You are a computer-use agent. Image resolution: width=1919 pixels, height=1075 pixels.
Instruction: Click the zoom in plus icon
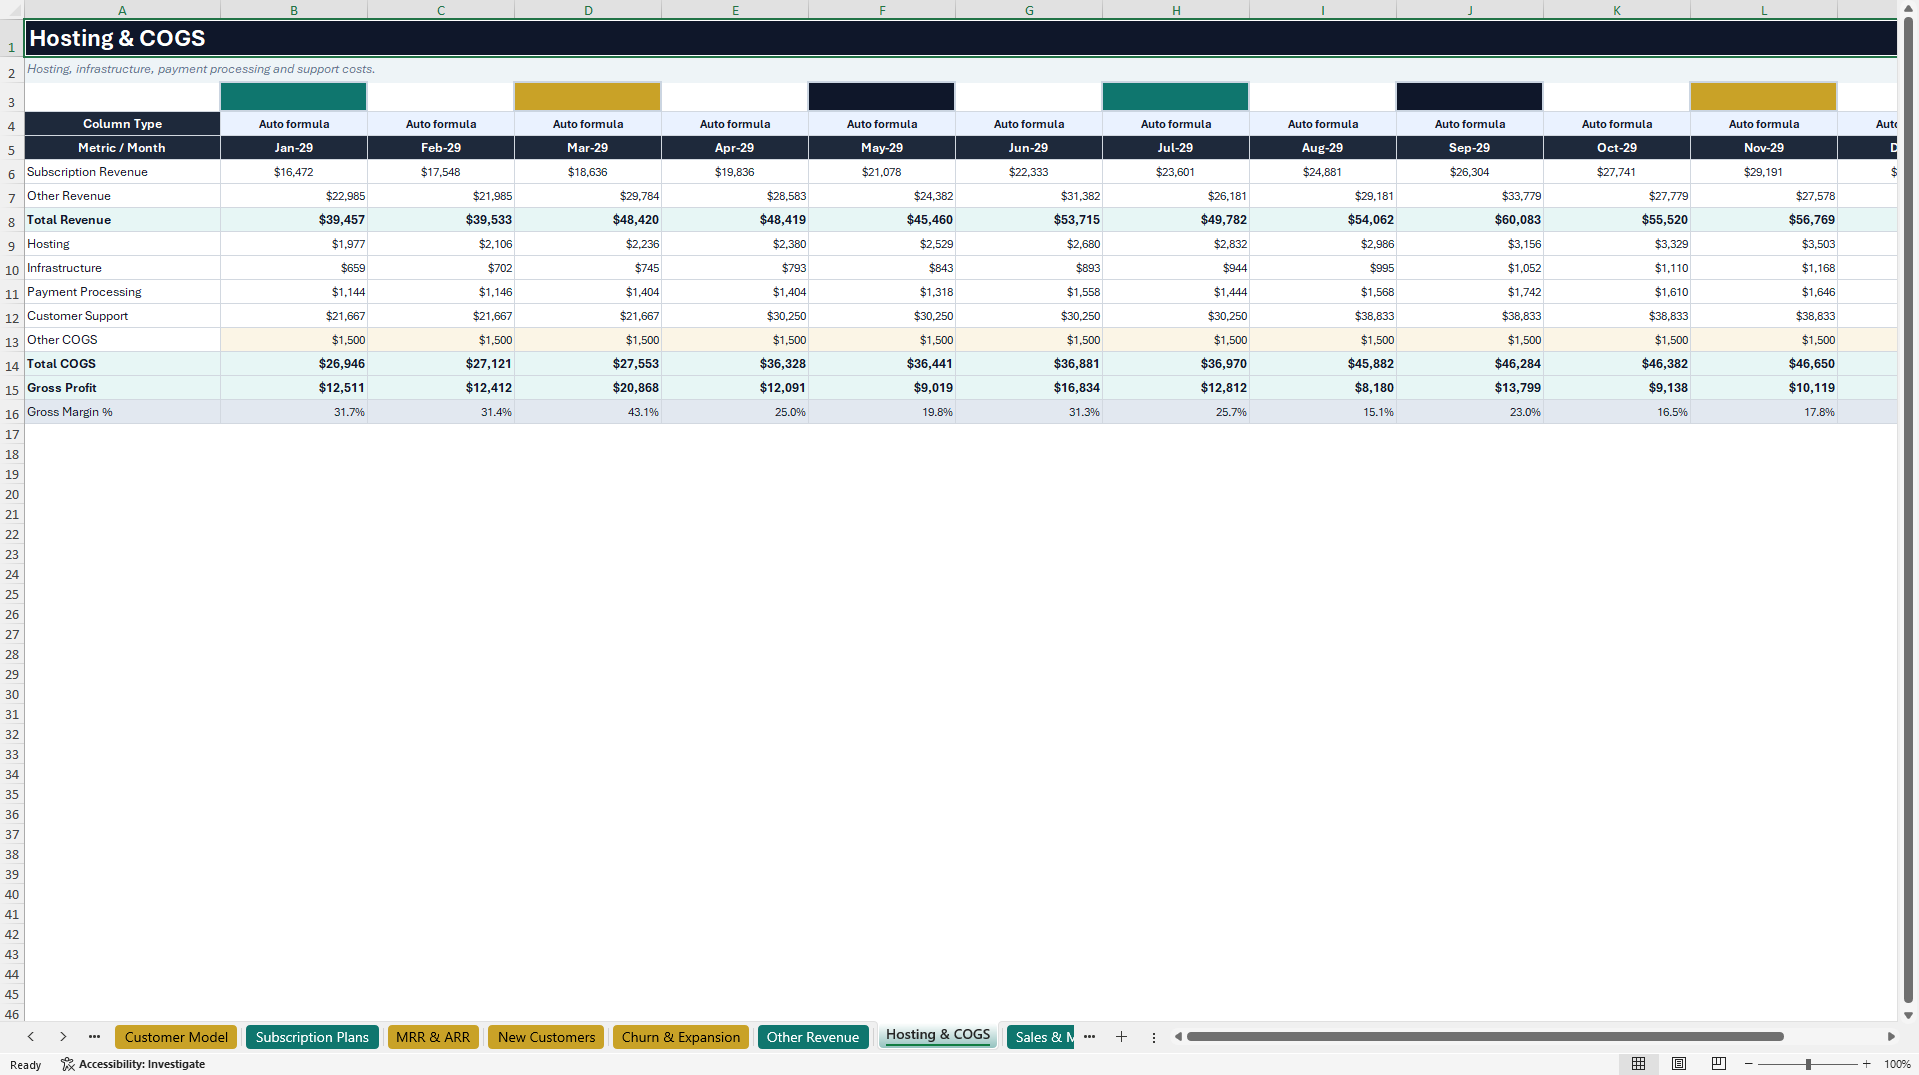click(x=1866, y=1064)
